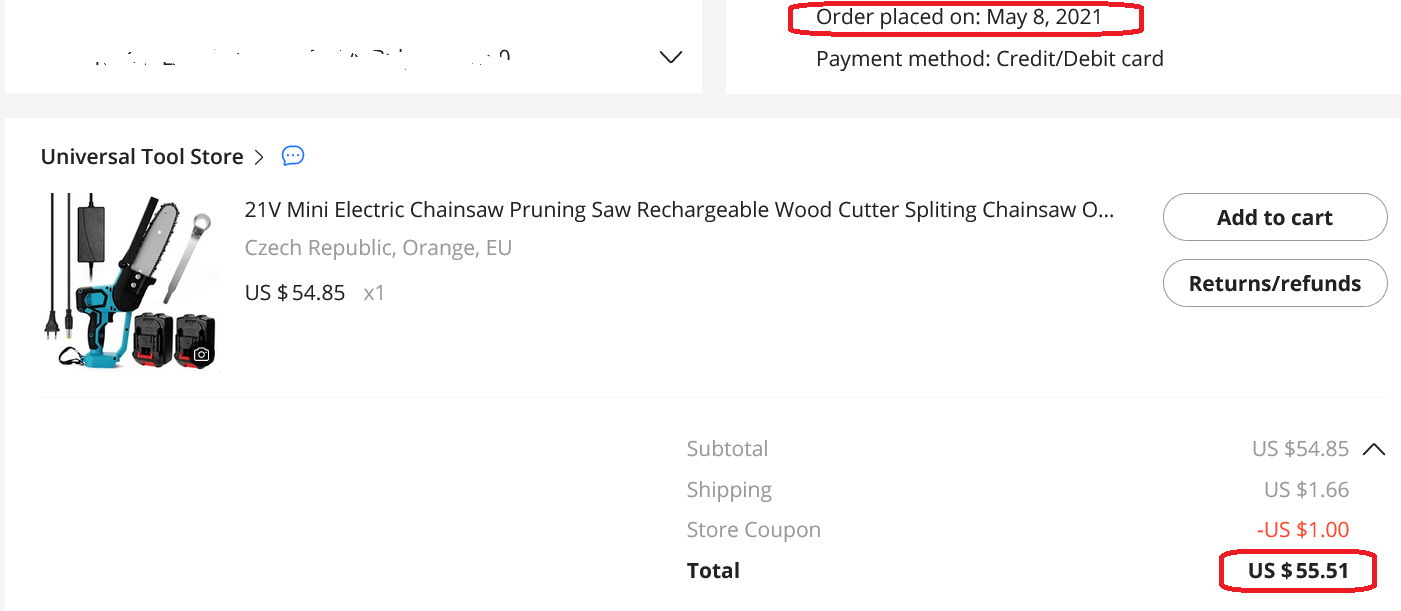Click the Store Coupon discount amount
The width and height of the screenshot is (1401, 611).
1302,530
